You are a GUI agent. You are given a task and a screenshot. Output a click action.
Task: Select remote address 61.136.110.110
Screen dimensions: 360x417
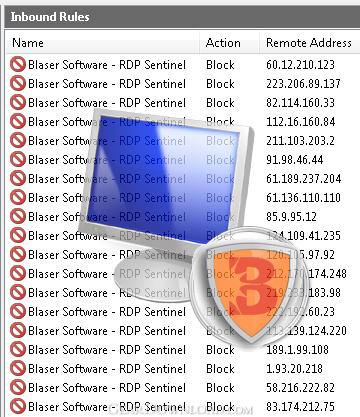(x=303, y=198)
